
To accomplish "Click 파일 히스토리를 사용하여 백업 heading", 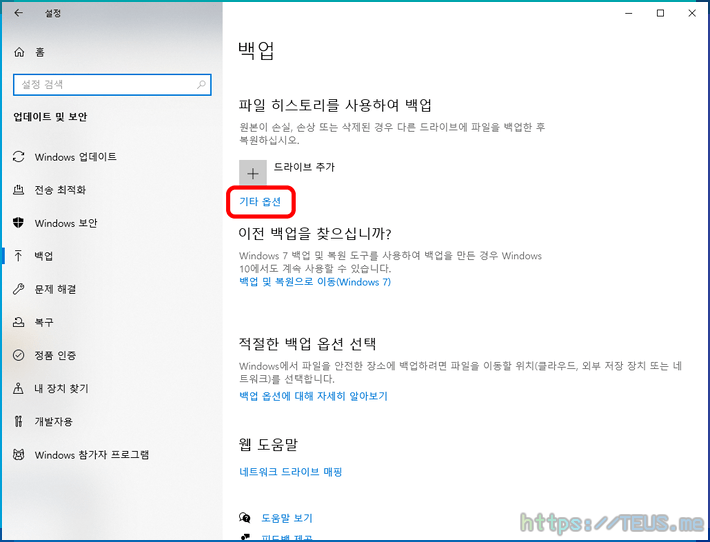I will tap(335, 105).
